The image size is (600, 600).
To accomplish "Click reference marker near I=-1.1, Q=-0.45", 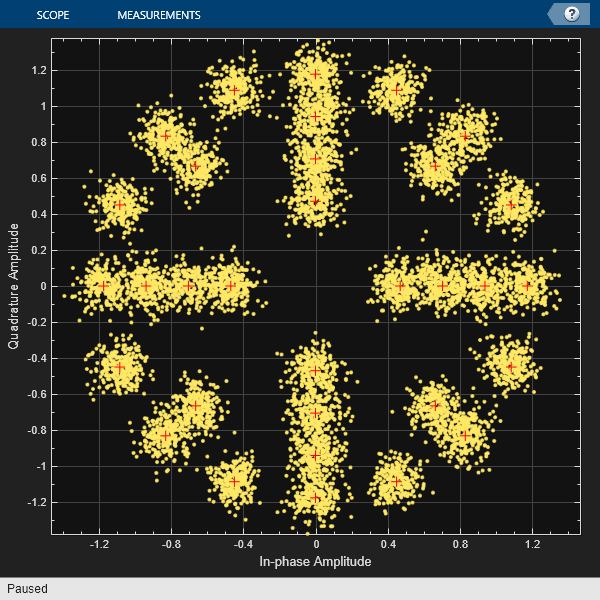I will click(120, 366).
